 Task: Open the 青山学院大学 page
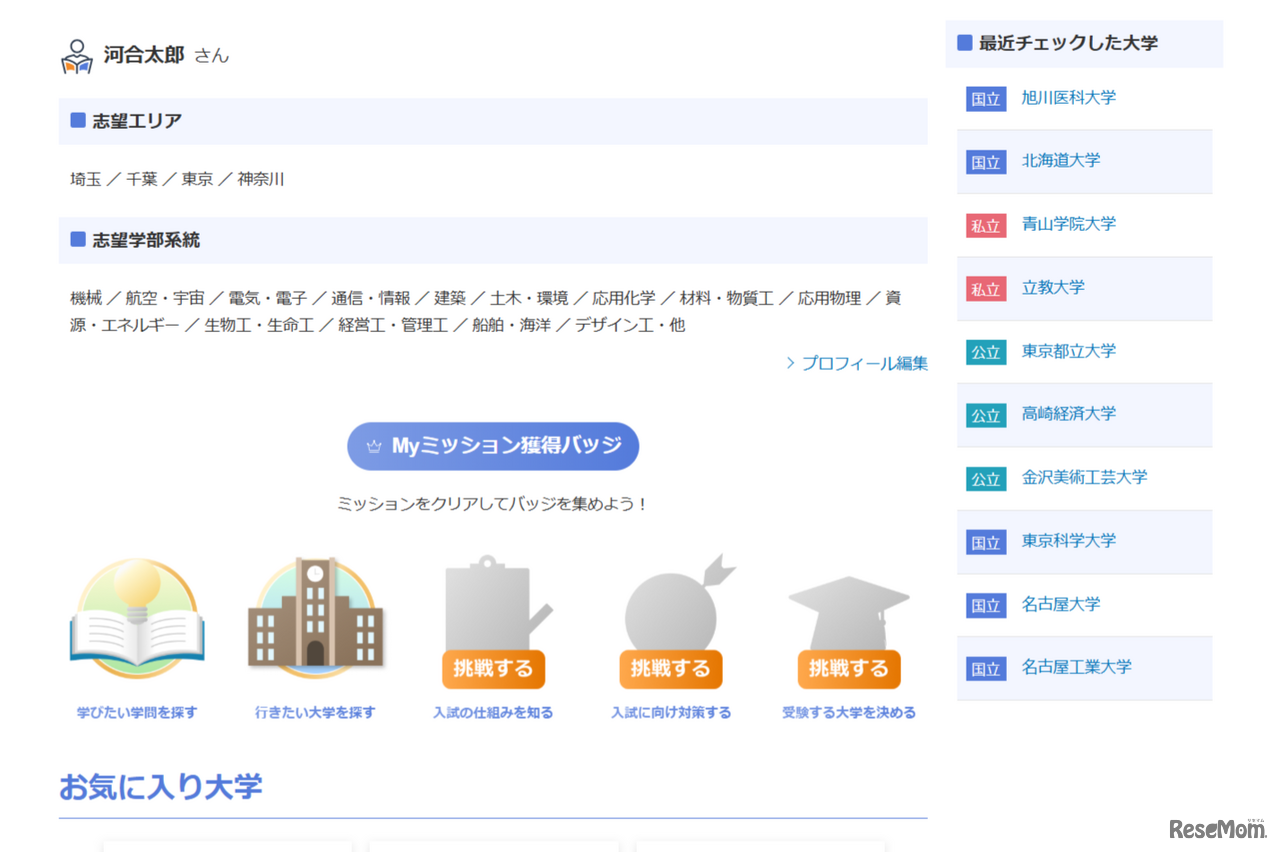pyautogui.click(x=1070, y=225)
